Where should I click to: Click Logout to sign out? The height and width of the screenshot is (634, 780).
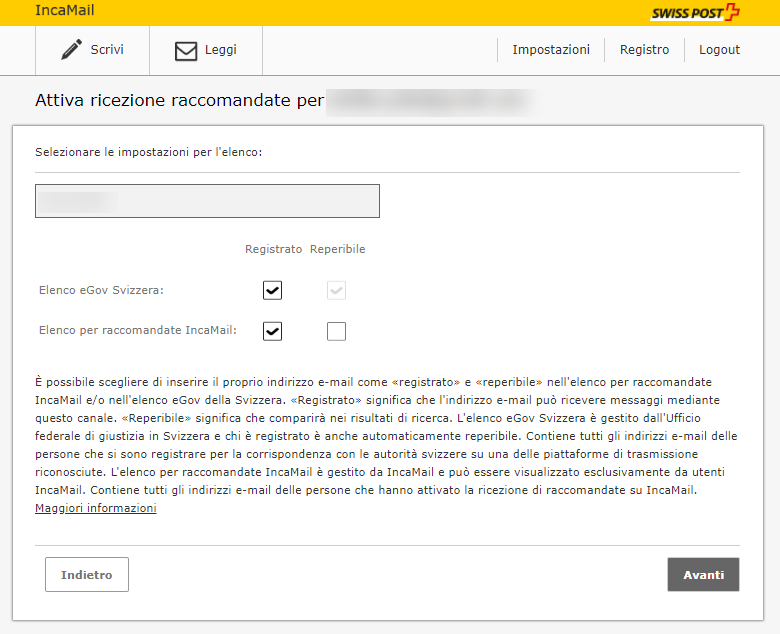coord(719,50)
